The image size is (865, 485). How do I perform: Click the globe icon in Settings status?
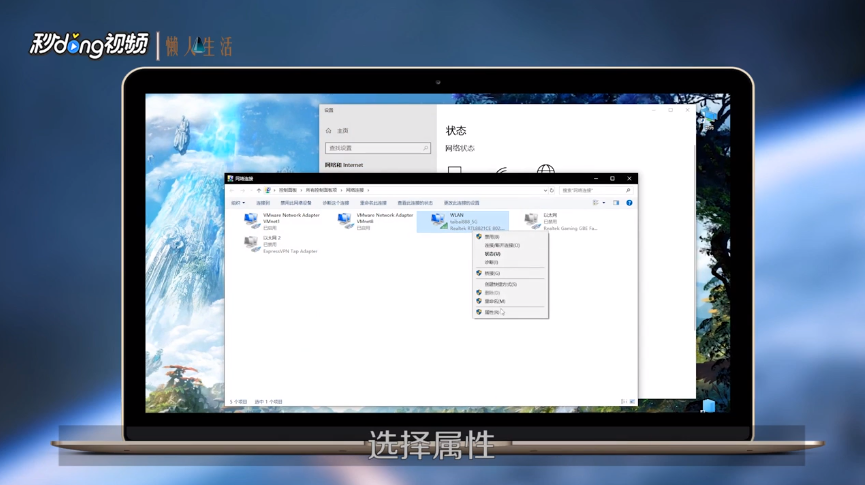[546, 170]
